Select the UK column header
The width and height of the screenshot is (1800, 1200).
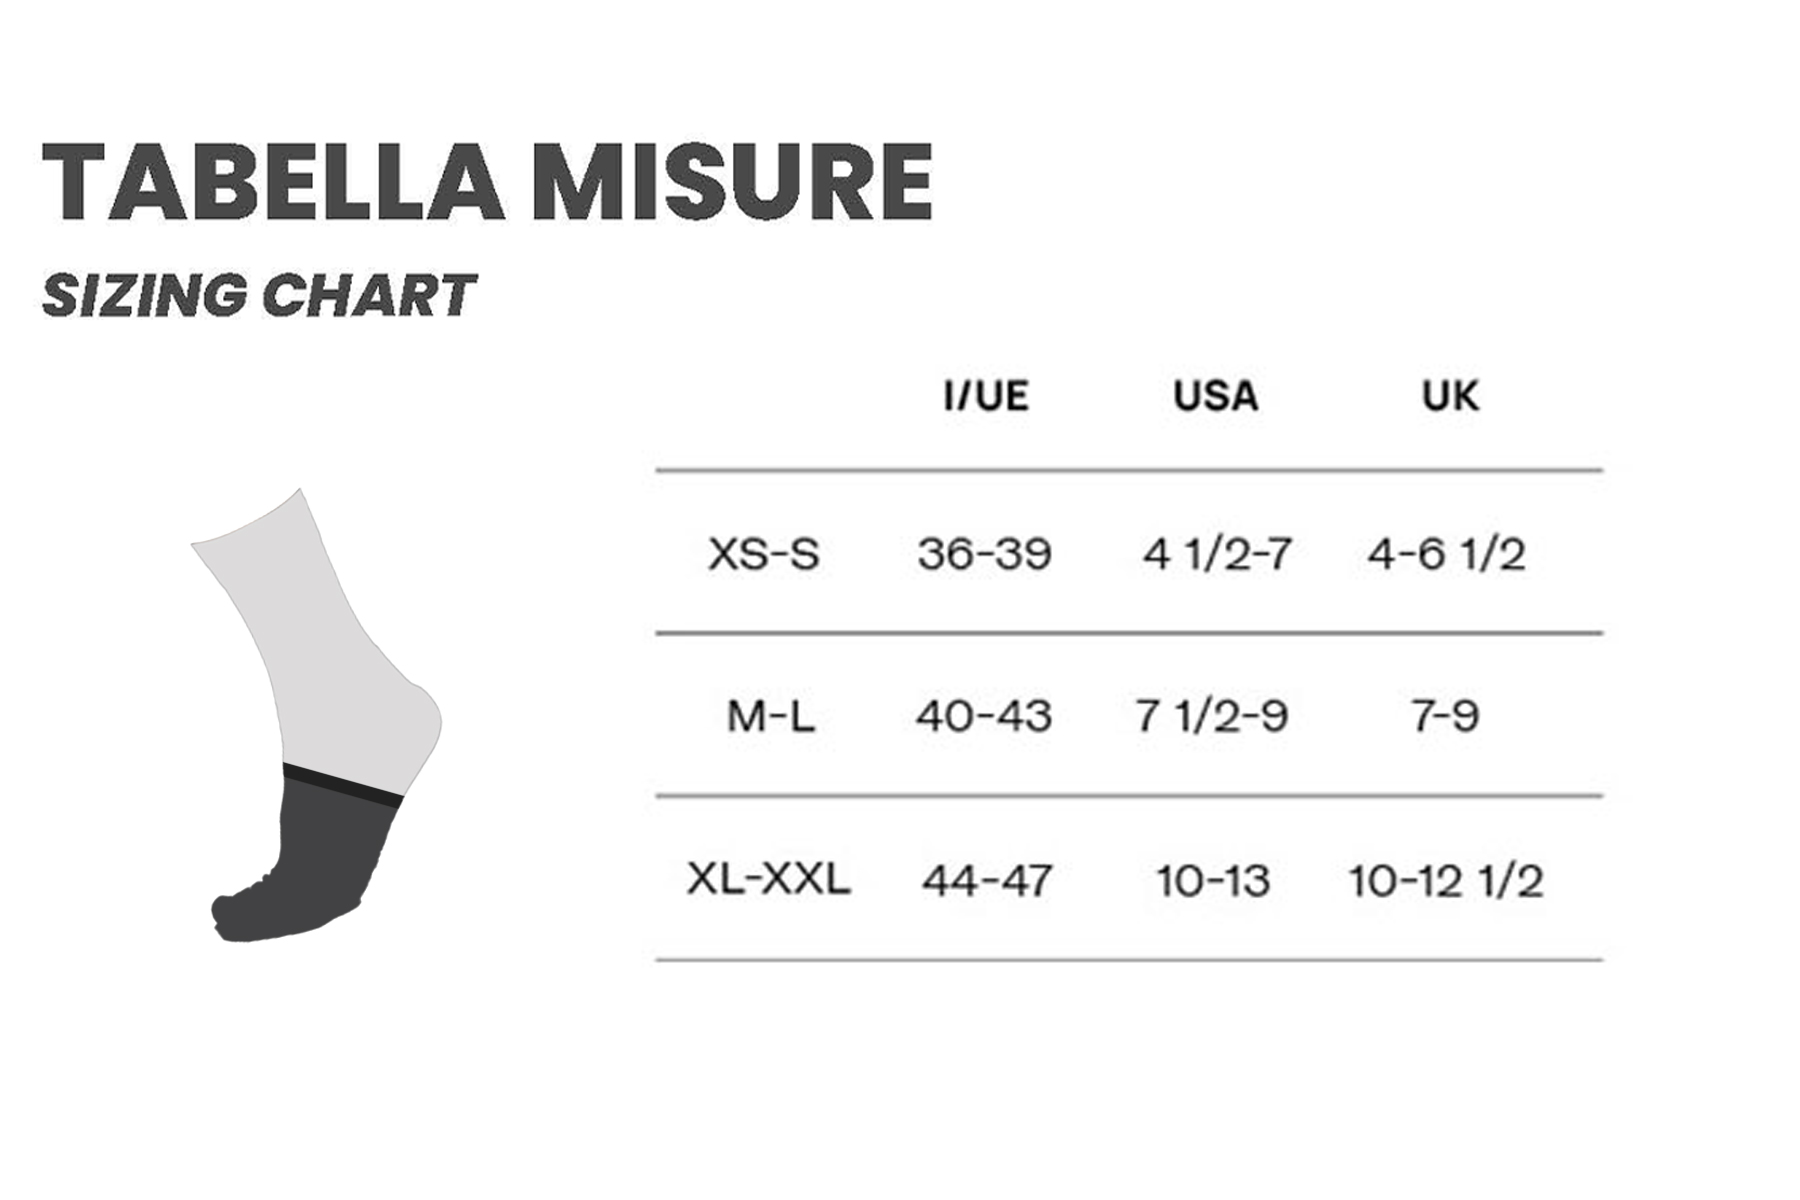[1450, 396]
